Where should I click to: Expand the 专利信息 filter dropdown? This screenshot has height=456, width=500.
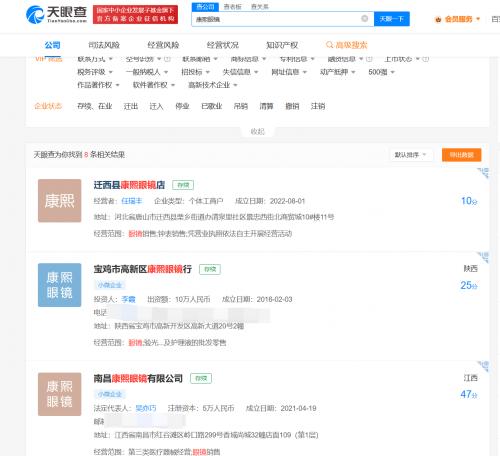click(x=297, y=59)
